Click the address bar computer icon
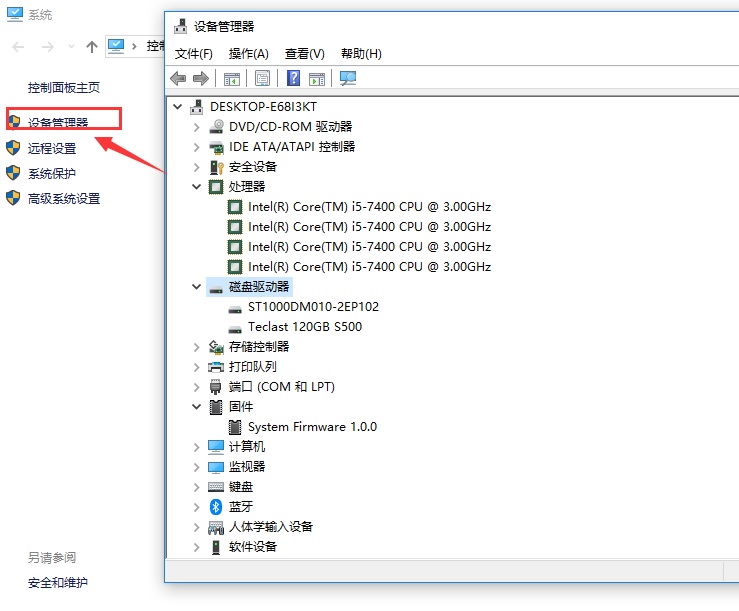Viewport: 739px width, 611px height. tap(116, 46)
